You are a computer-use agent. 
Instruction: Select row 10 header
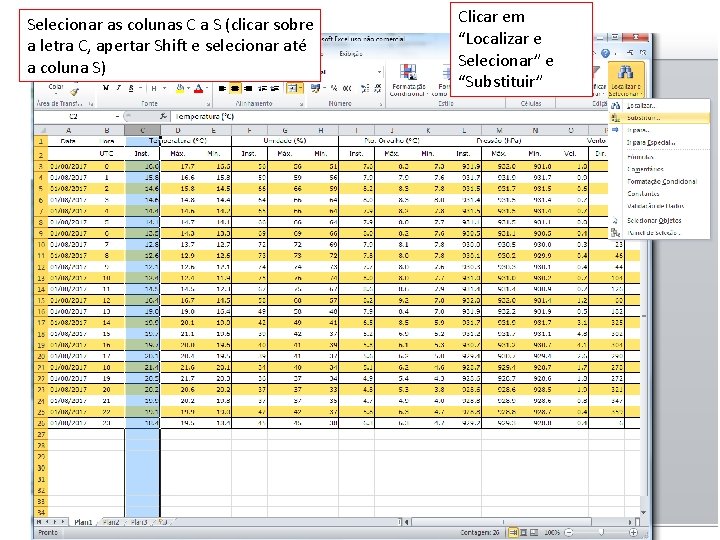click(x=41, y=244)
